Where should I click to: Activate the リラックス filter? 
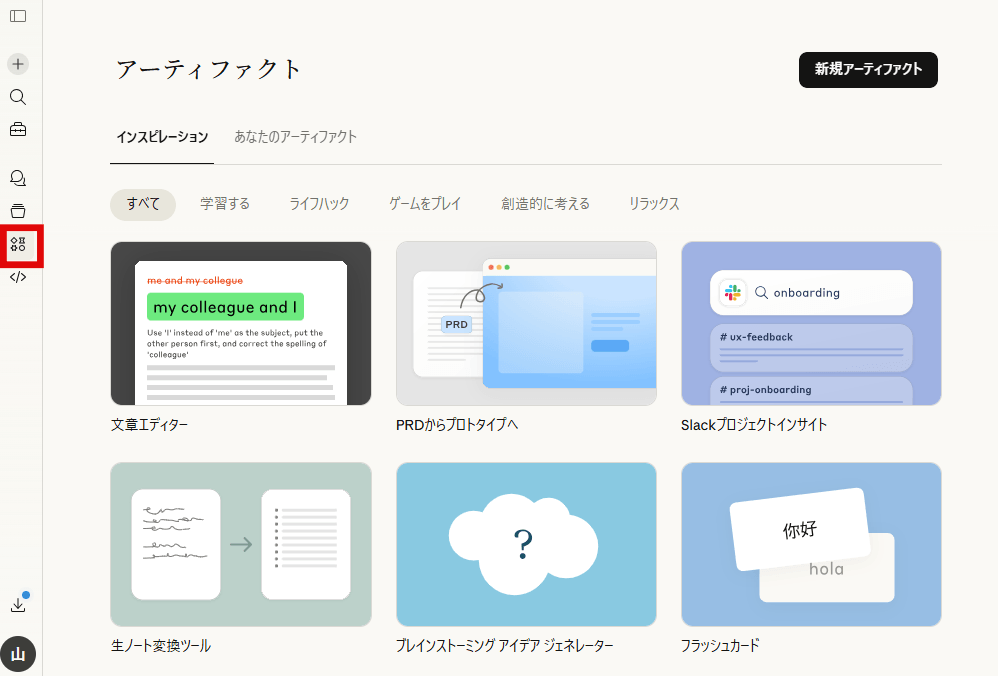(x=653, y=203)
